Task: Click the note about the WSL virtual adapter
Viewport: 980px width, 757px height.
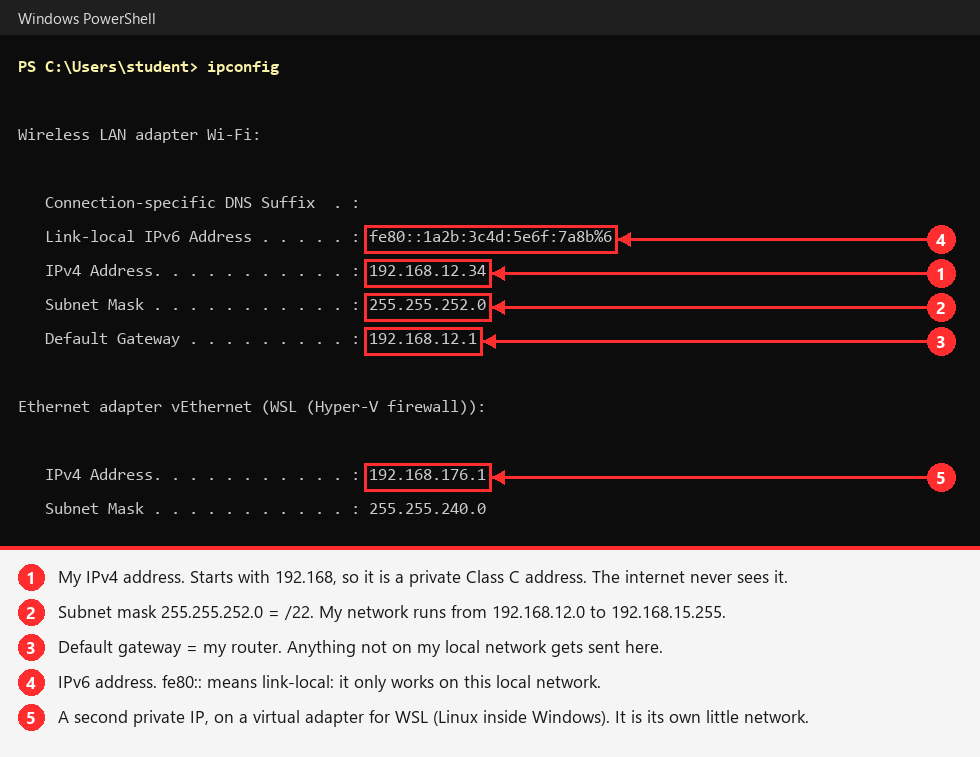Action: coord(433,717)
